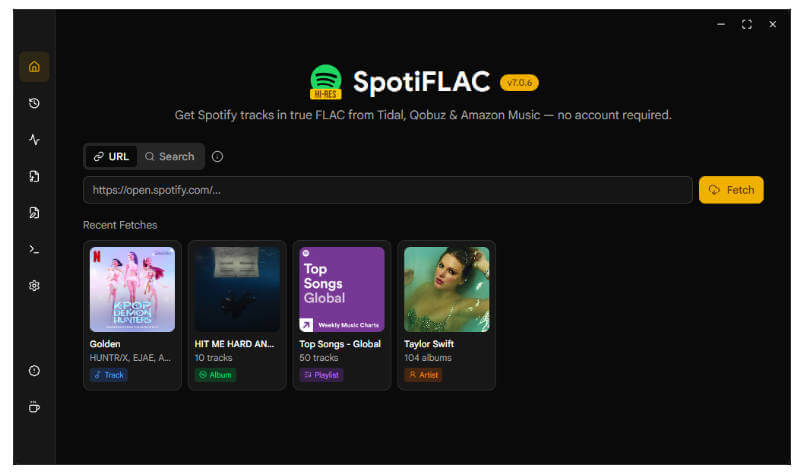The image size is (799, 474).
Task: Click the 'HIT ME HARD AN...' title text
Action: point(234,344)
